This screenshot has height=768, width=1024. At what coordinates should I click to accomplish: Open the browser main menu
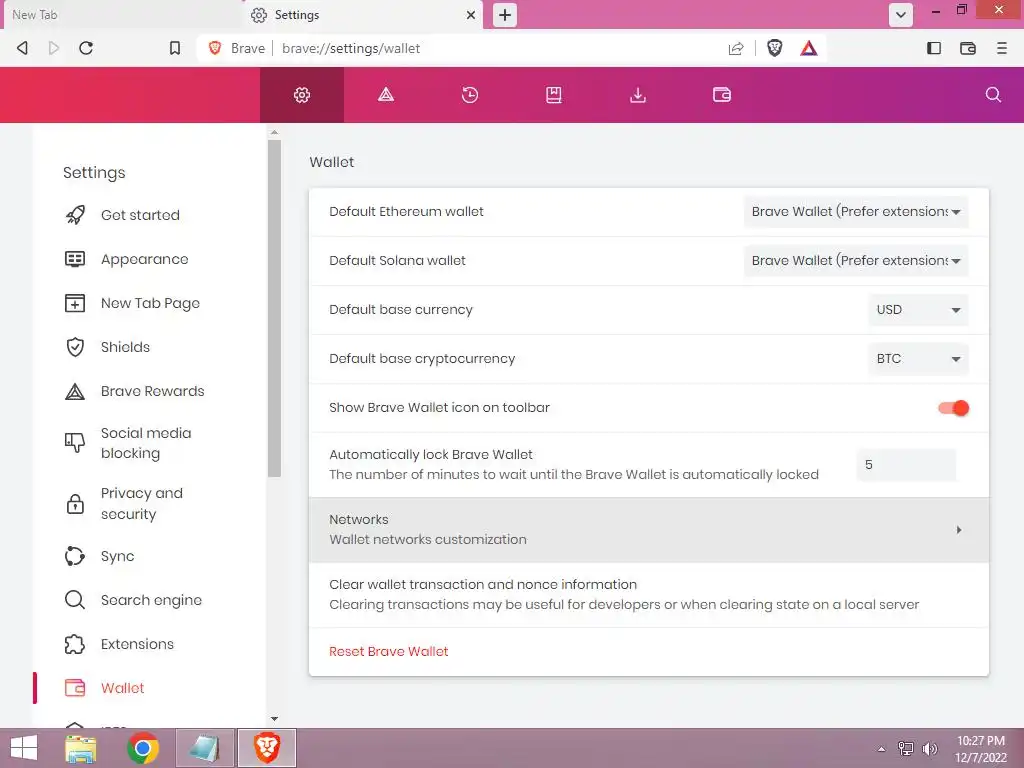(x=1002, y=48)
